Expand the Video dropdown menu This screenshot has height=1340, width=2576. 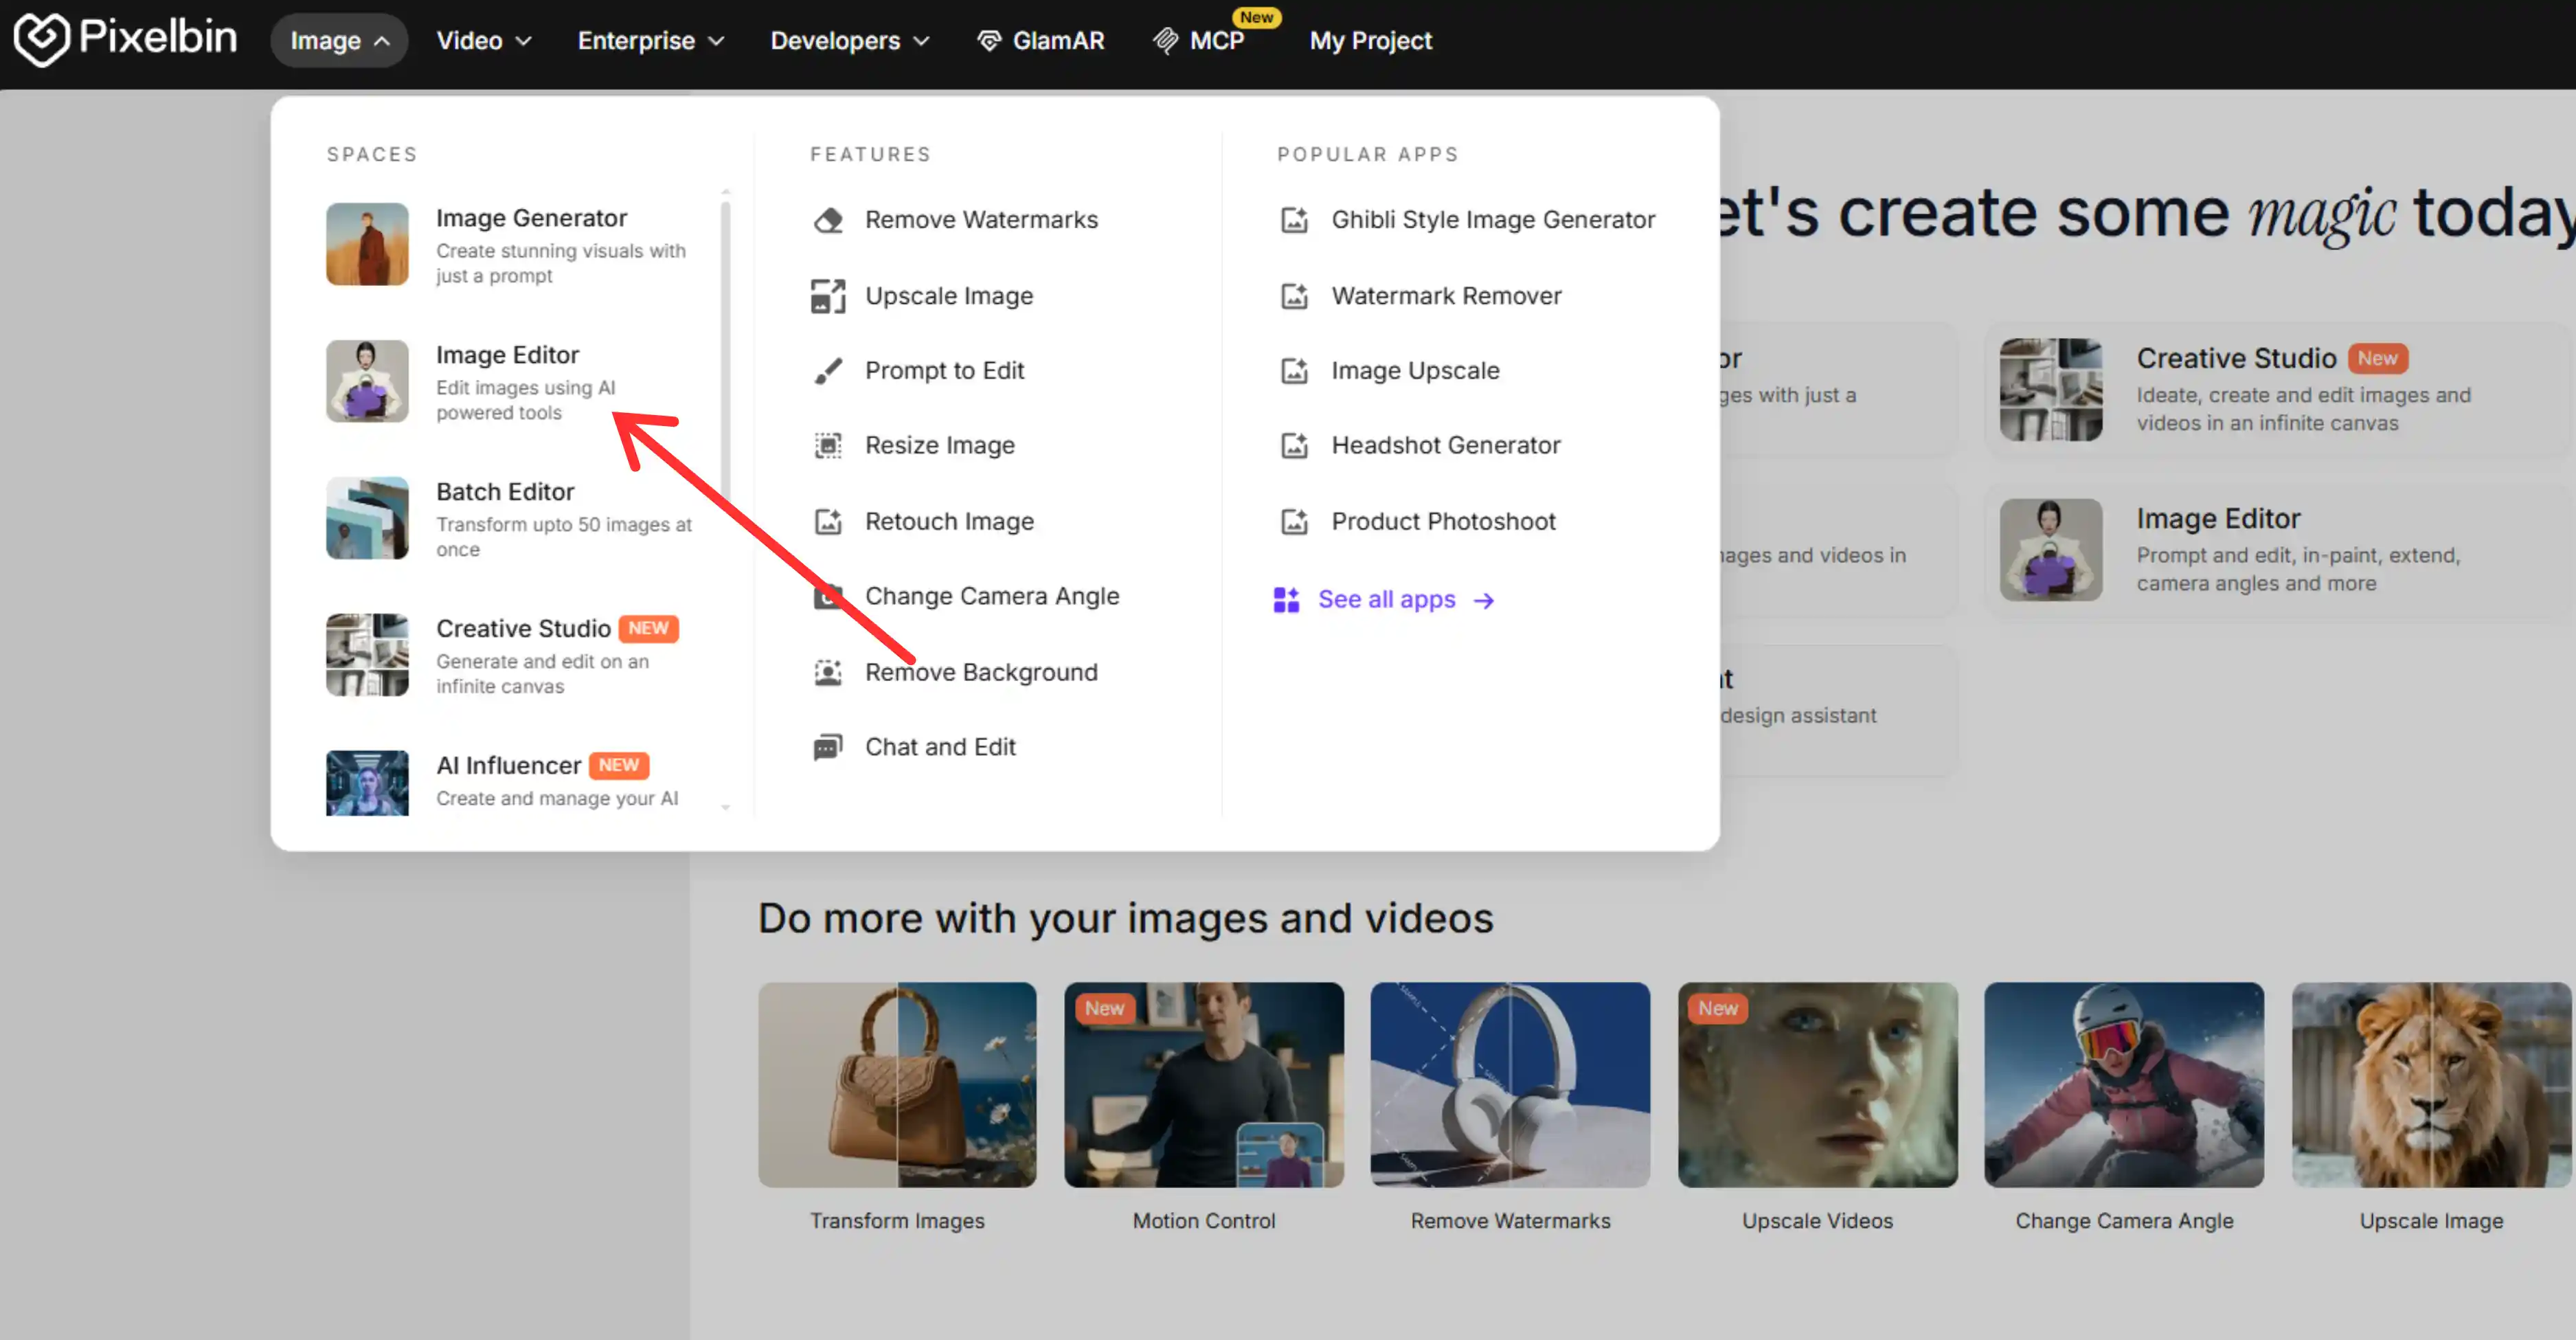(484, 41)
